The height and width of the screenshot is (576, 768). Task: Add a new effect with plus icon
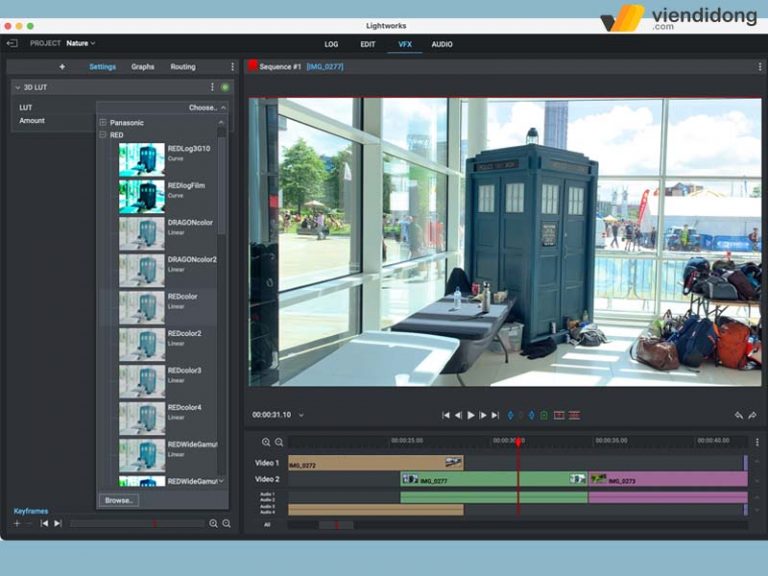[62, 67]
